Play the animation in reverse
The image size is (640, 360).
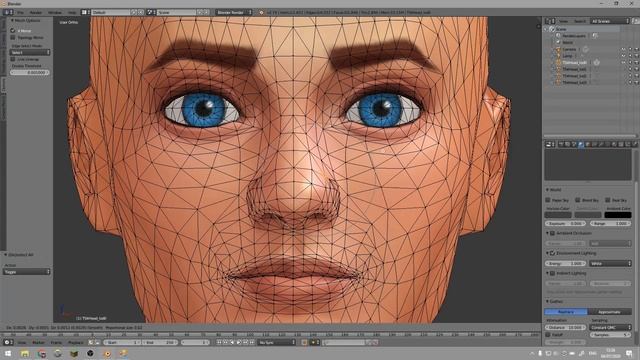[x=232, y=342]
